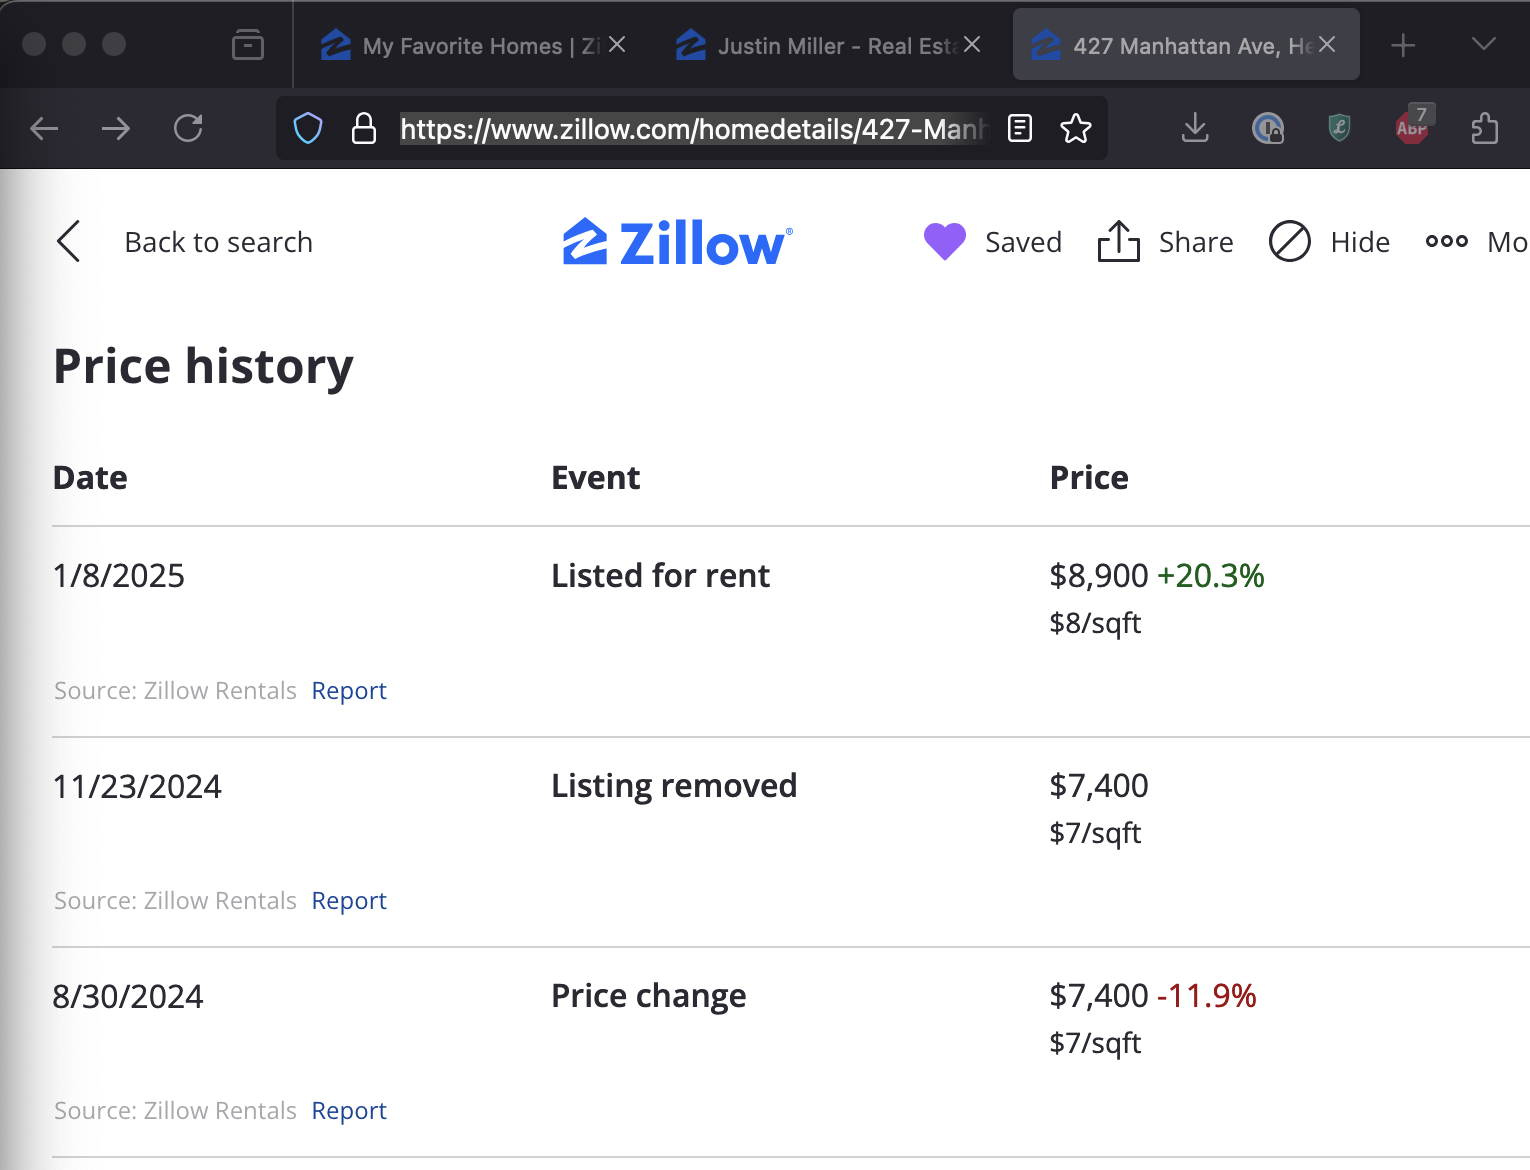Image resolution: width=1530 pixels, height=1170 pixels.
Task: Unsave the home via the purple heart
Action: coord(944,241)
